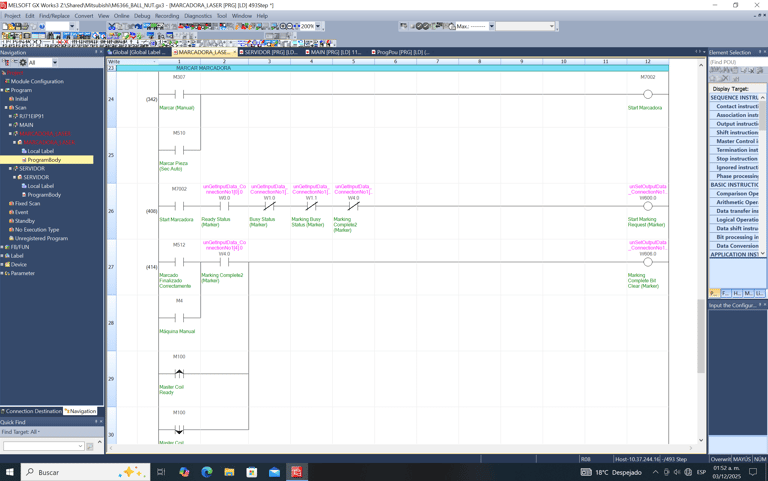Screen dimensions: 768x481
Task: Open Max: dropdown in monitor toolbar
Action: [492, 26]
